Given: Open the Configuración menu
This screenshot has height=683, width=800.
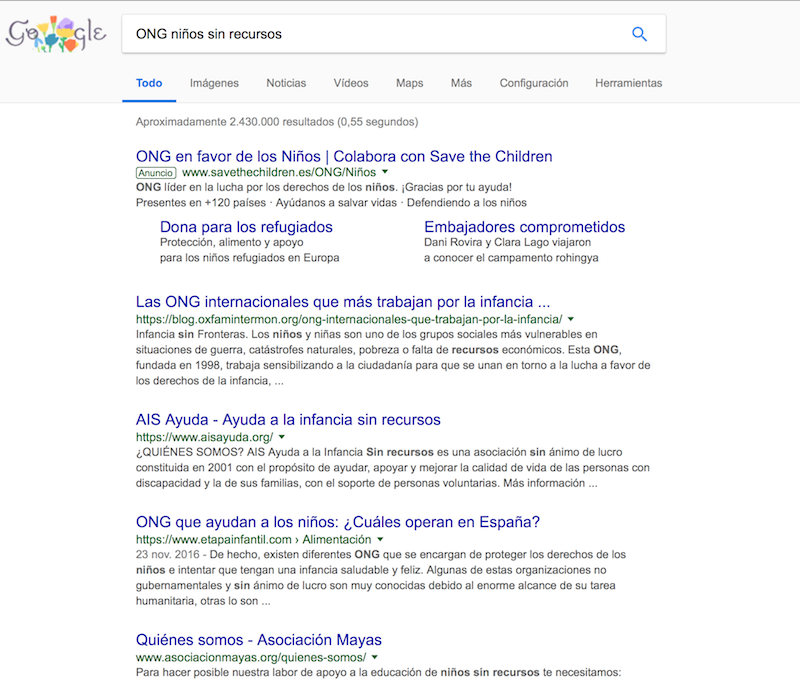Looking at the screenshot, I should click(x=534, y=83).
